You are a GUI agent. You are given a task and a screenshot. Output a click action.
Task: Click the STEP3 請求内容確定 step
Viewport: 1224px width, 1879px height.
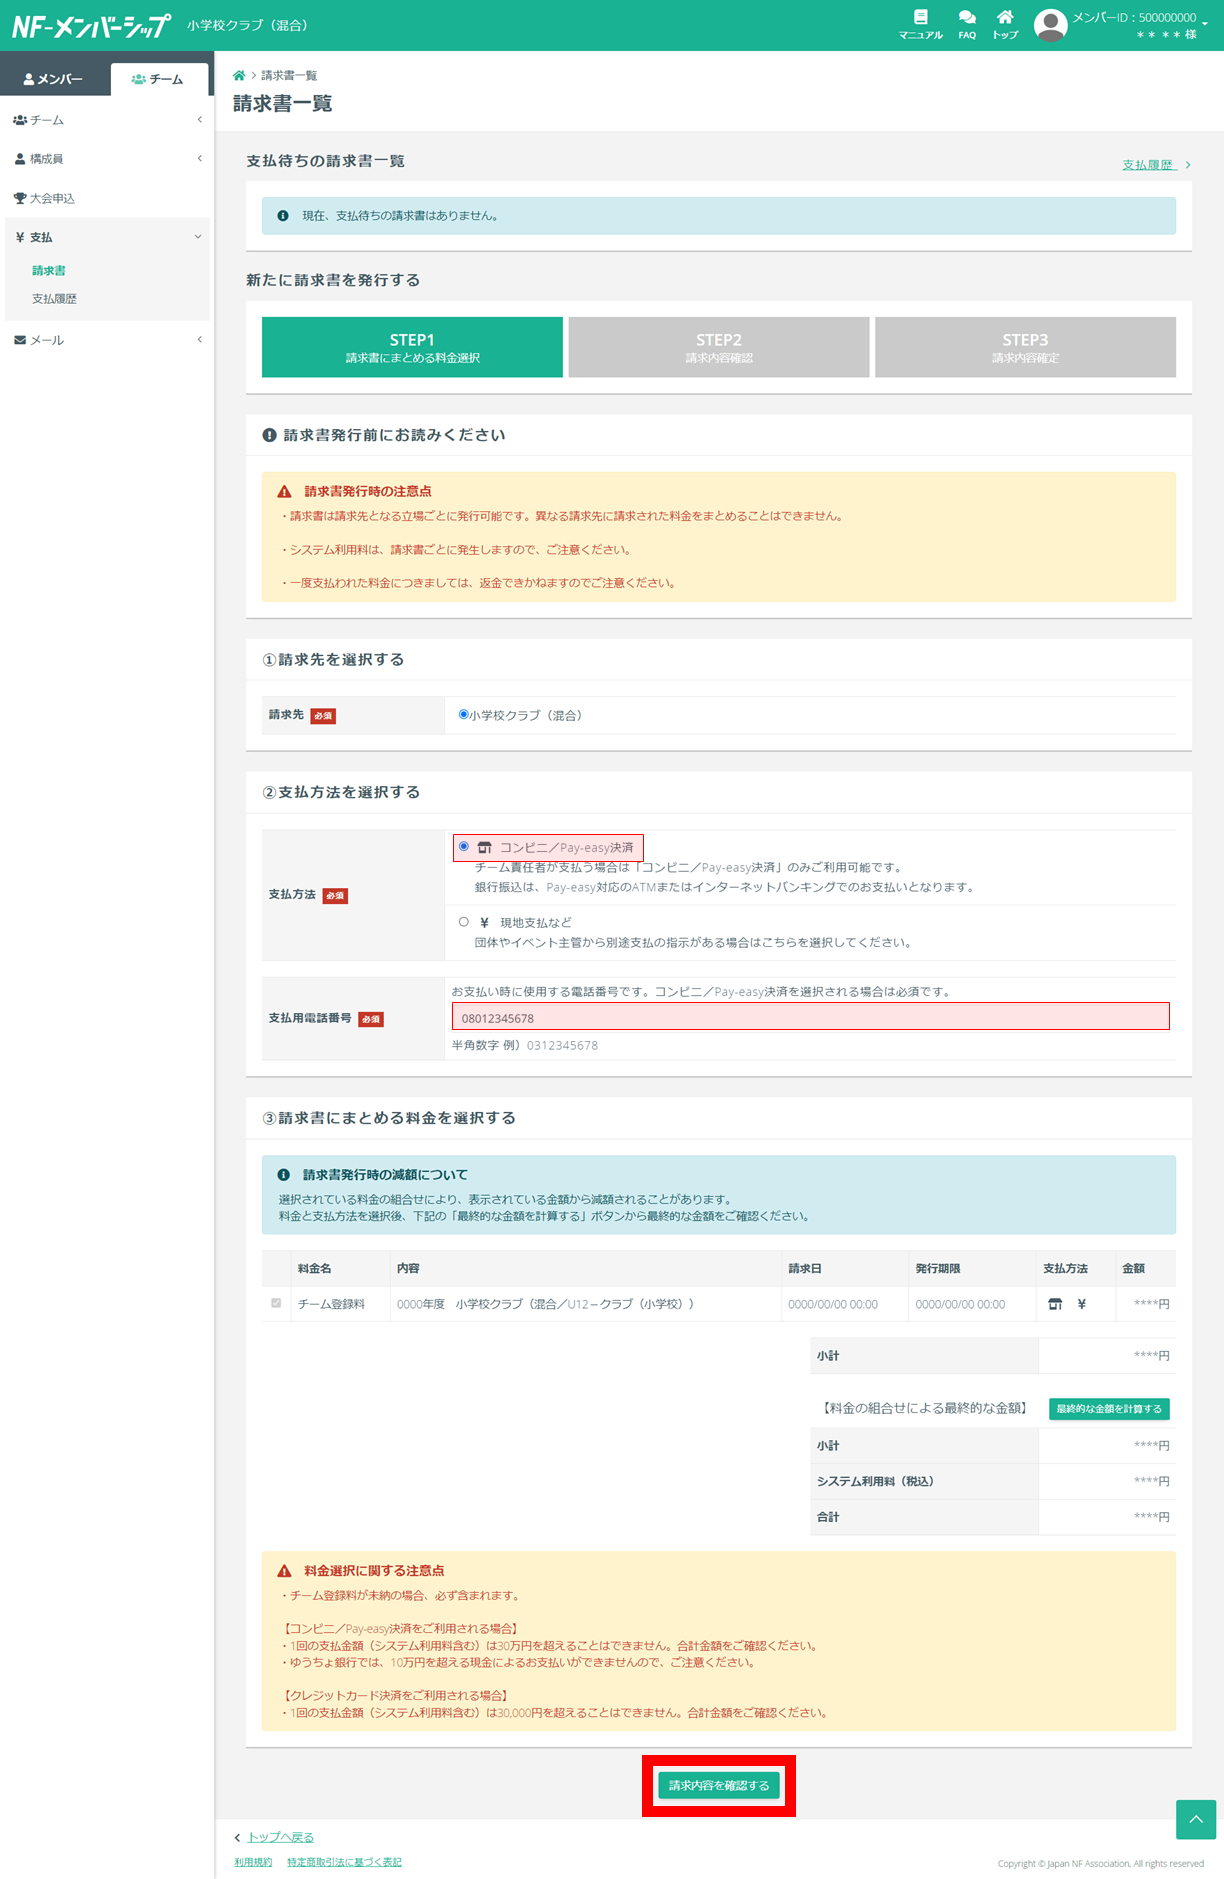coord(1025,347)
